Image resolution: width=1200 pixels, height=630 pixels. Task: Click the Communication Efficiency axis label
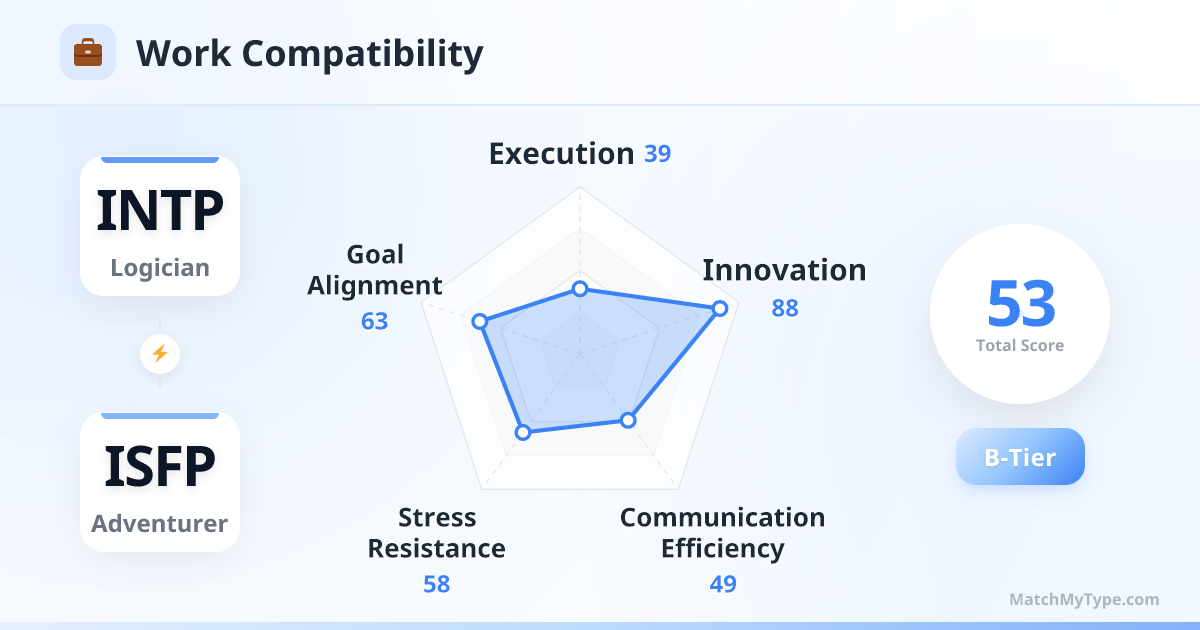coord(722,533)
